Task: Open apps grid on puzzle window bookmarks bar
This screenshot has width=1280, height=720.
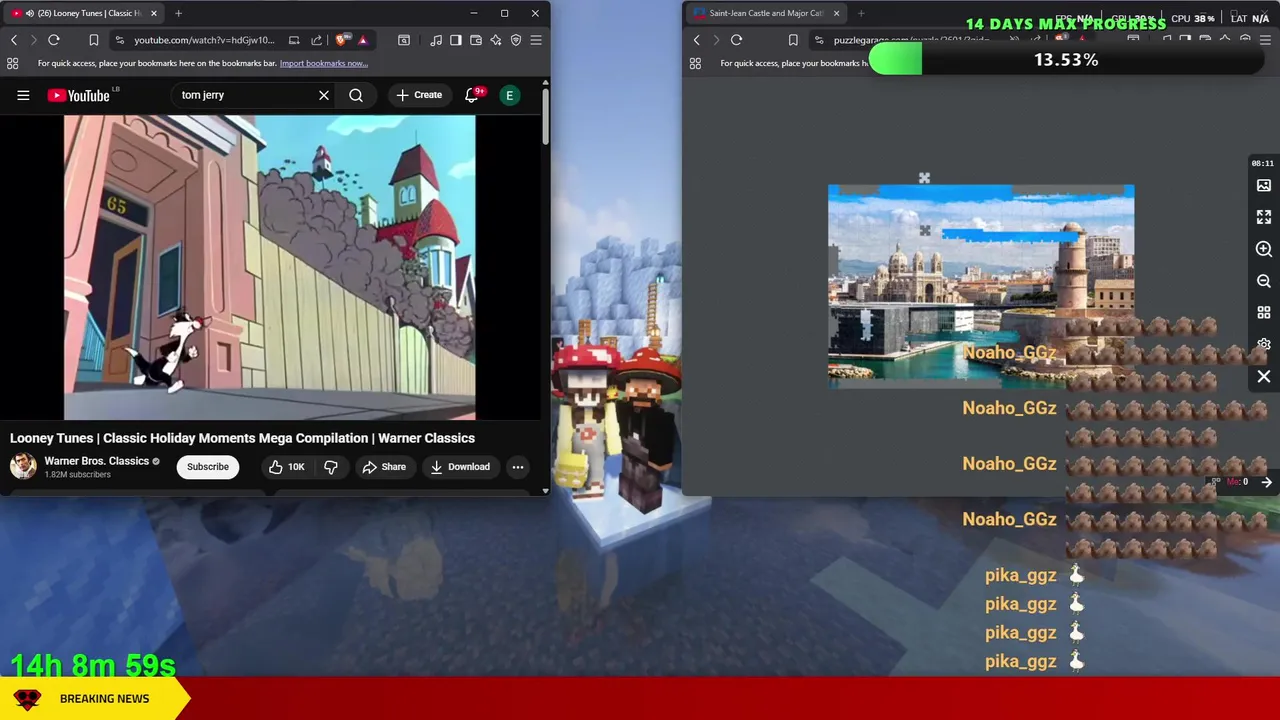Action: [695, 63]
